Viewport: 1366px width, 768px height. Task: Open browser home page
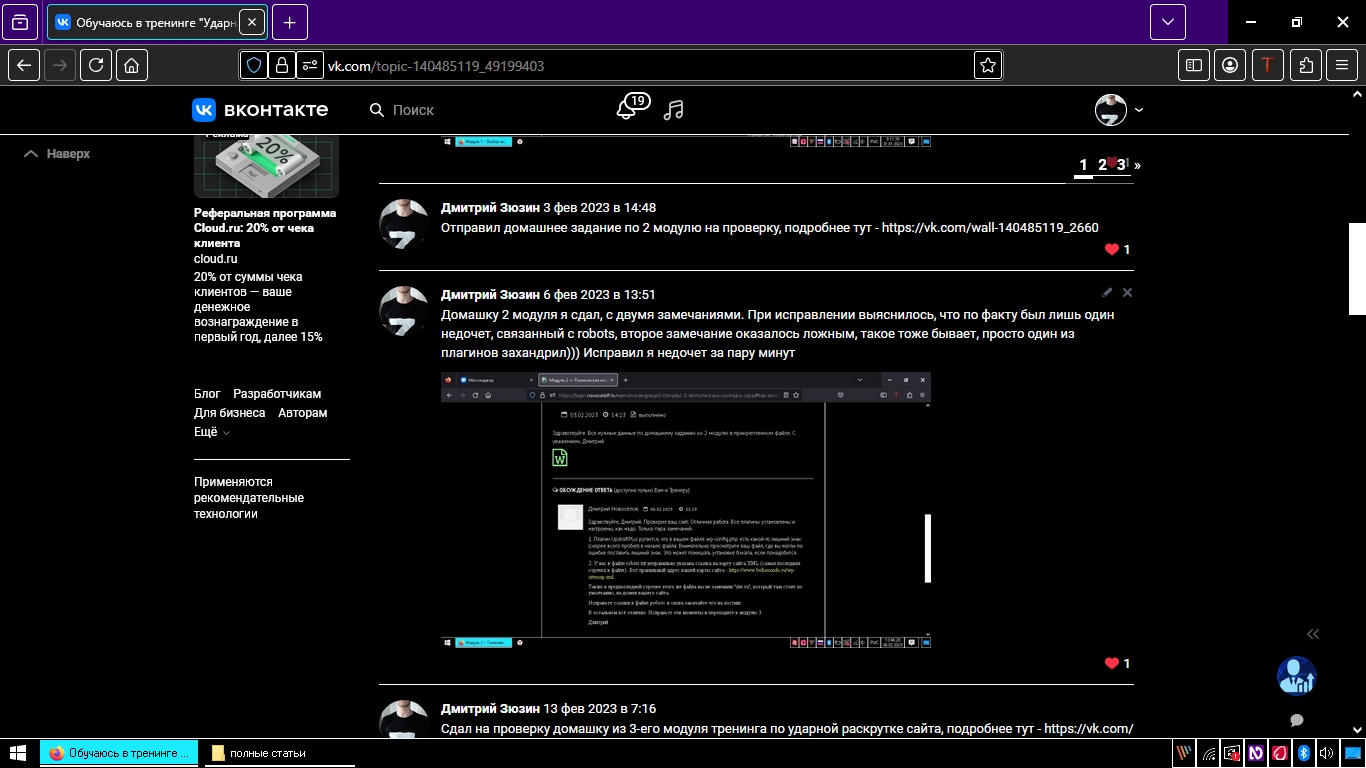(x=132, y=65)
